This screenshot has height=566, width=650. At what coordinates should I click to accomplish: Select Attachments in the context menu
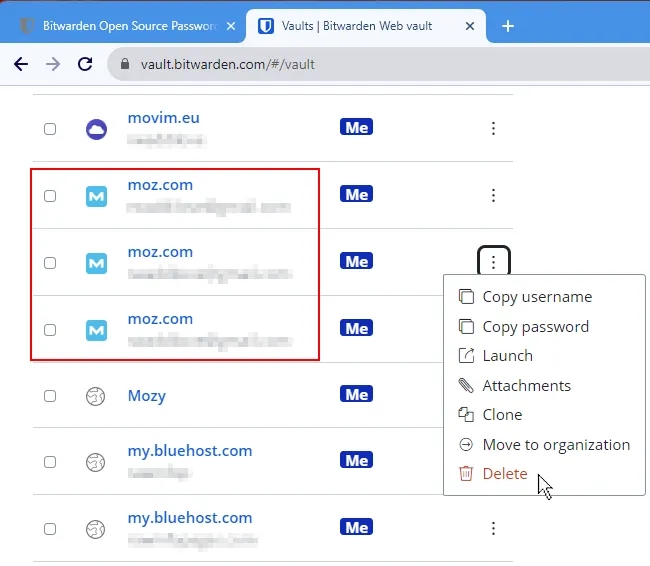(x=544, y=386)
